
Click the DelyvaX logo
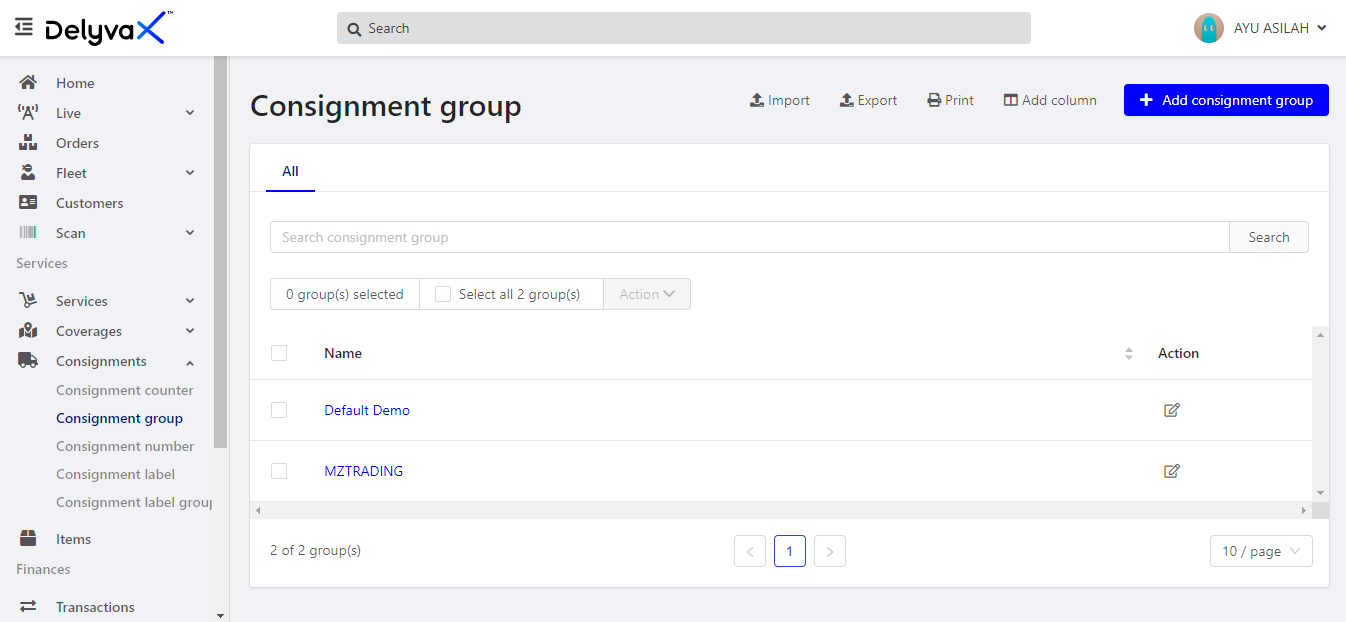point(108,28)
